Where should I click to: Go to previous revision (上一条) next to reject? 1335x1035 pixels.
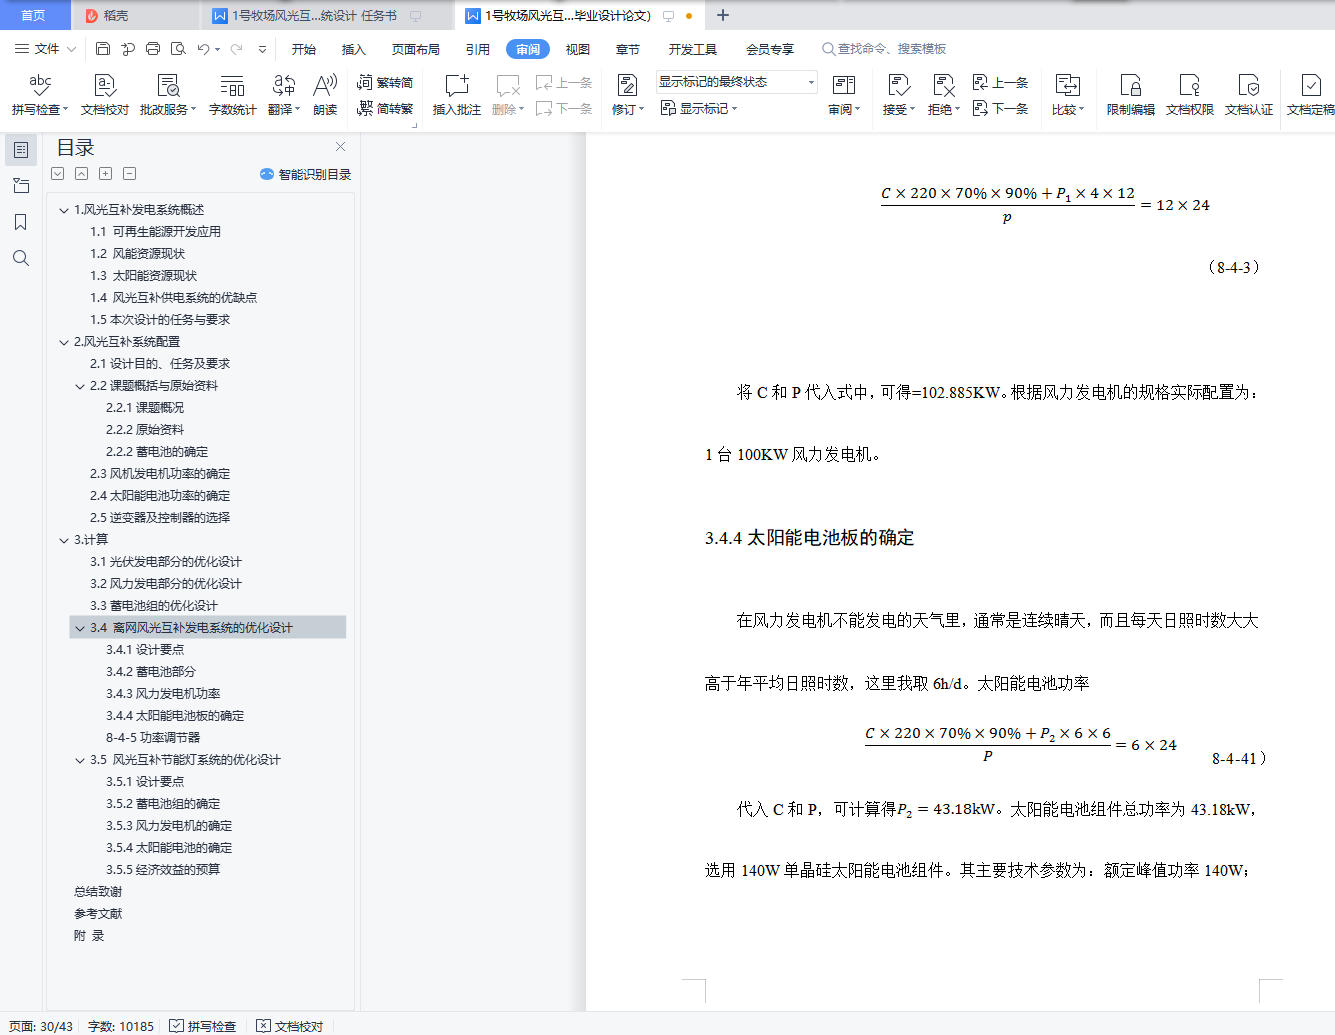click(x=1000, y=83)
